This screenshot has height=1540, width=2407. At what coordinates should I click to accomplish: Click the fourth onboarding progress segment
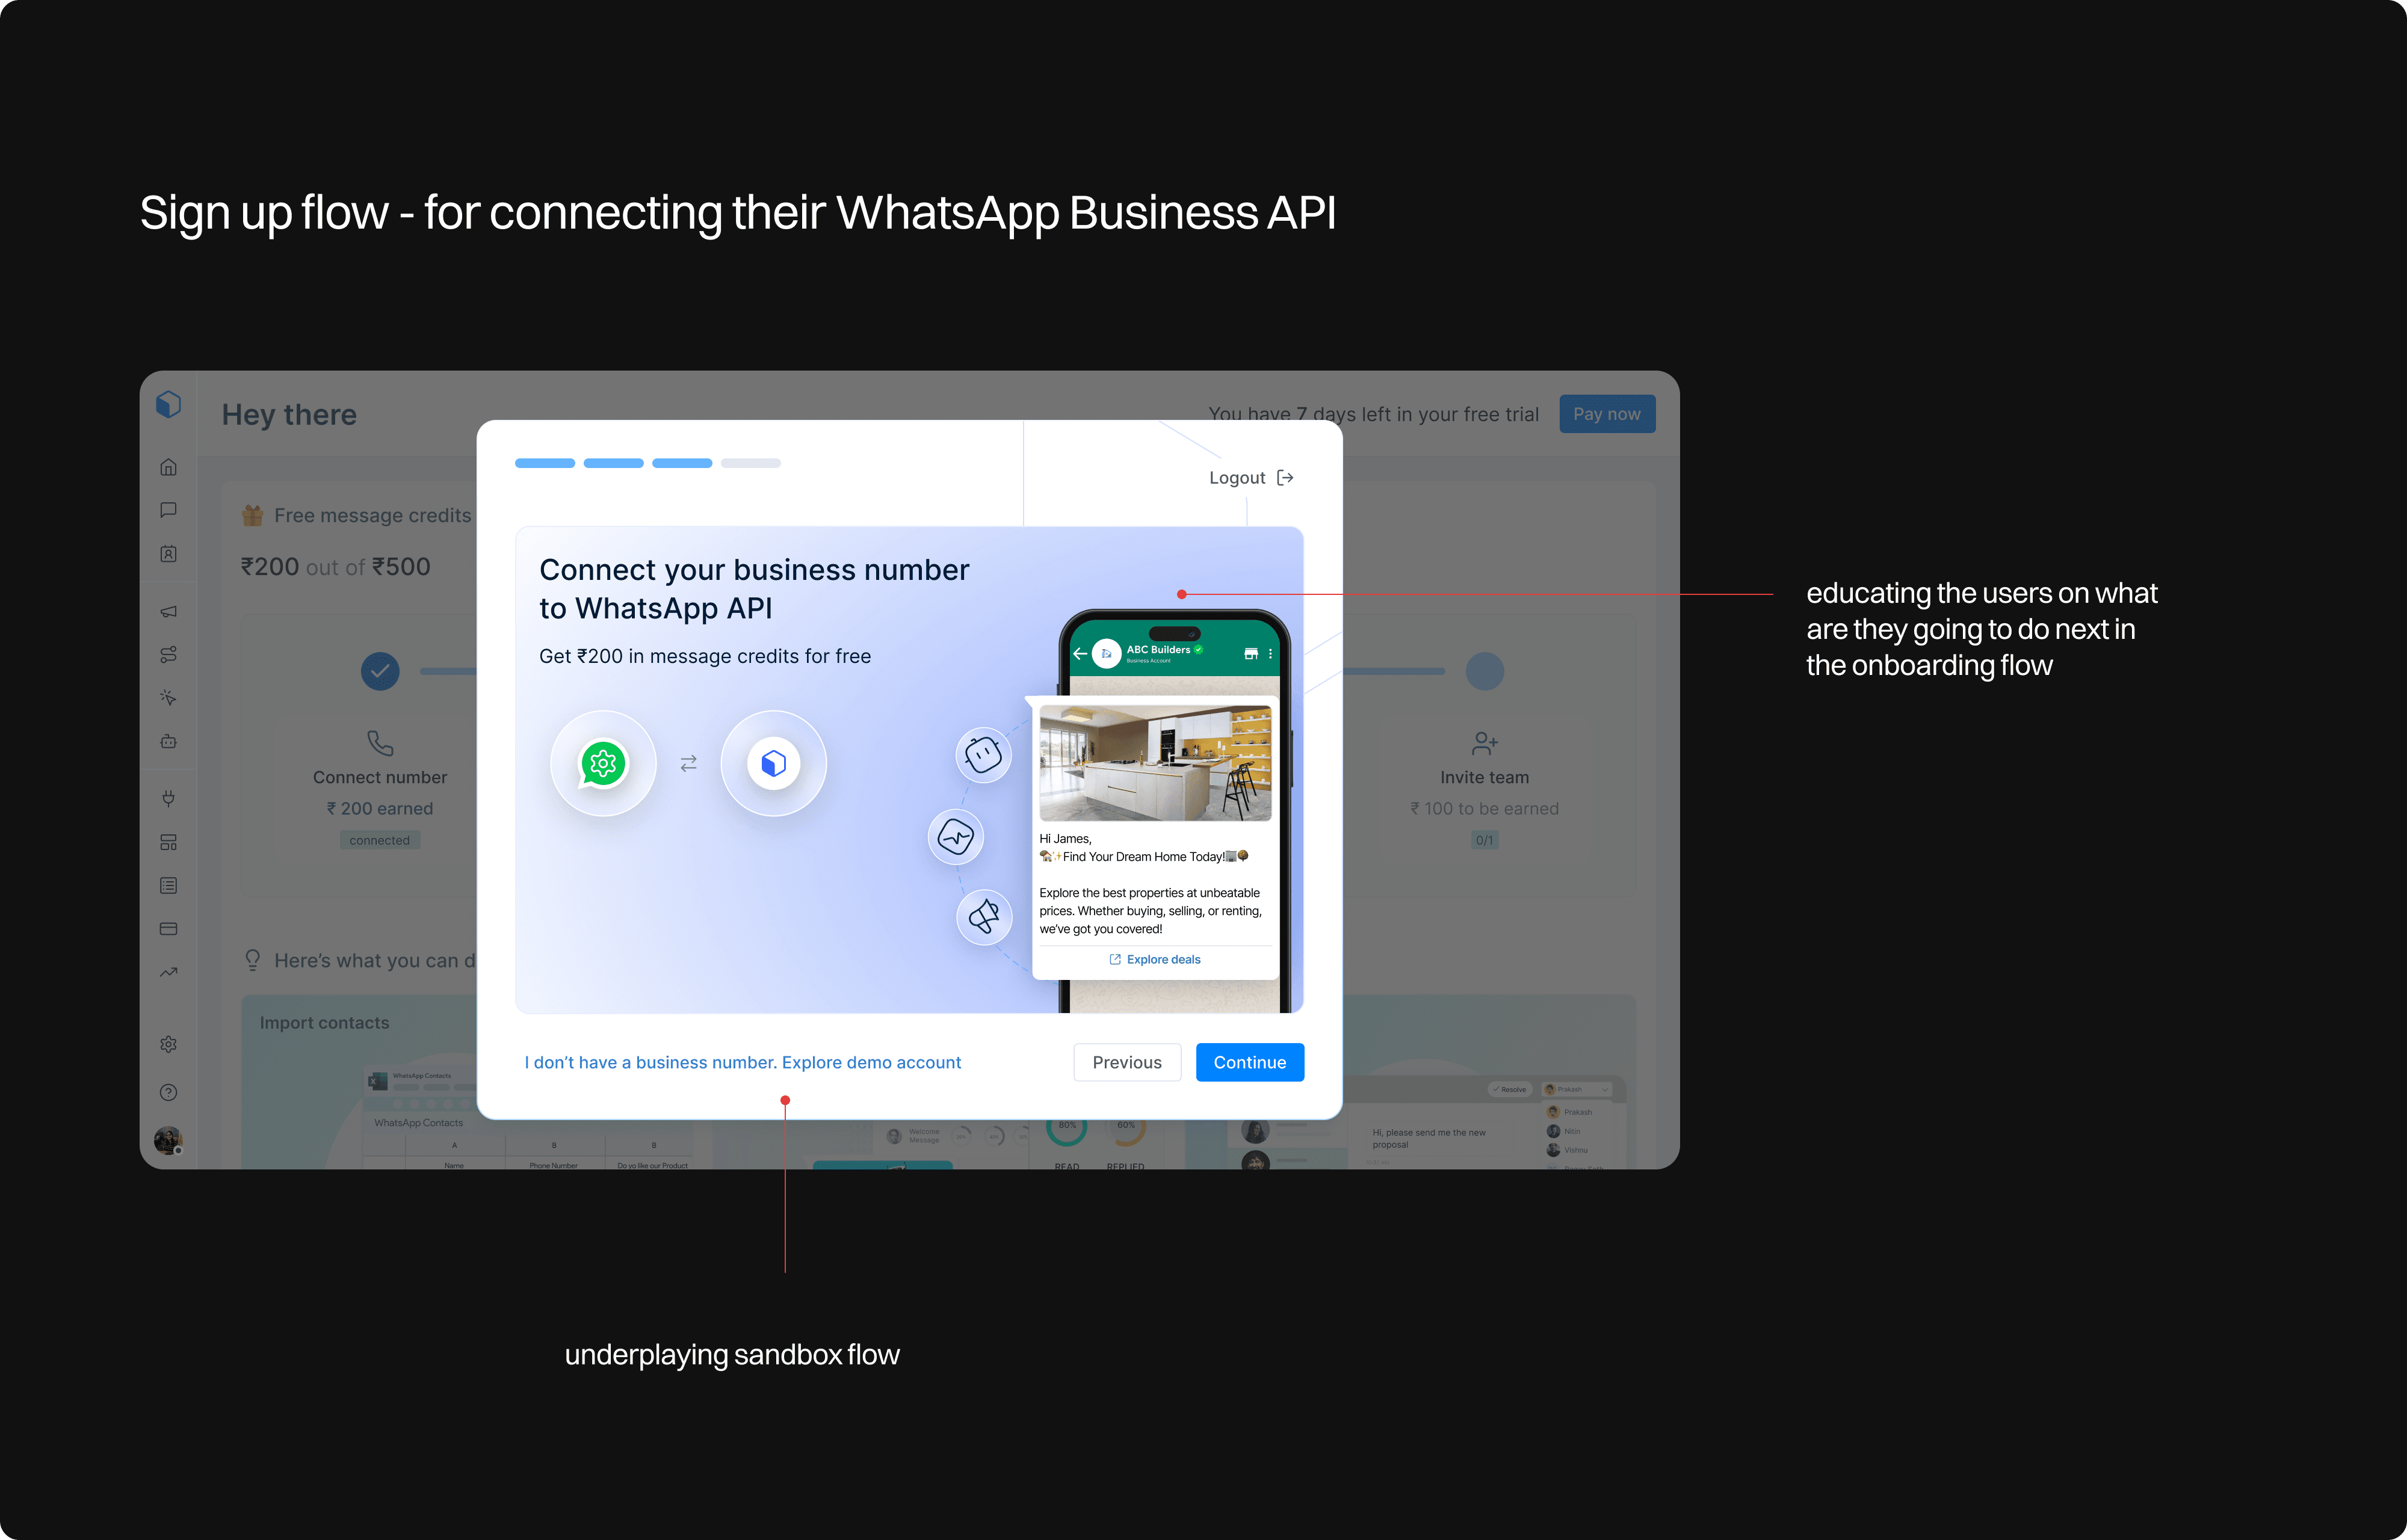750,463
